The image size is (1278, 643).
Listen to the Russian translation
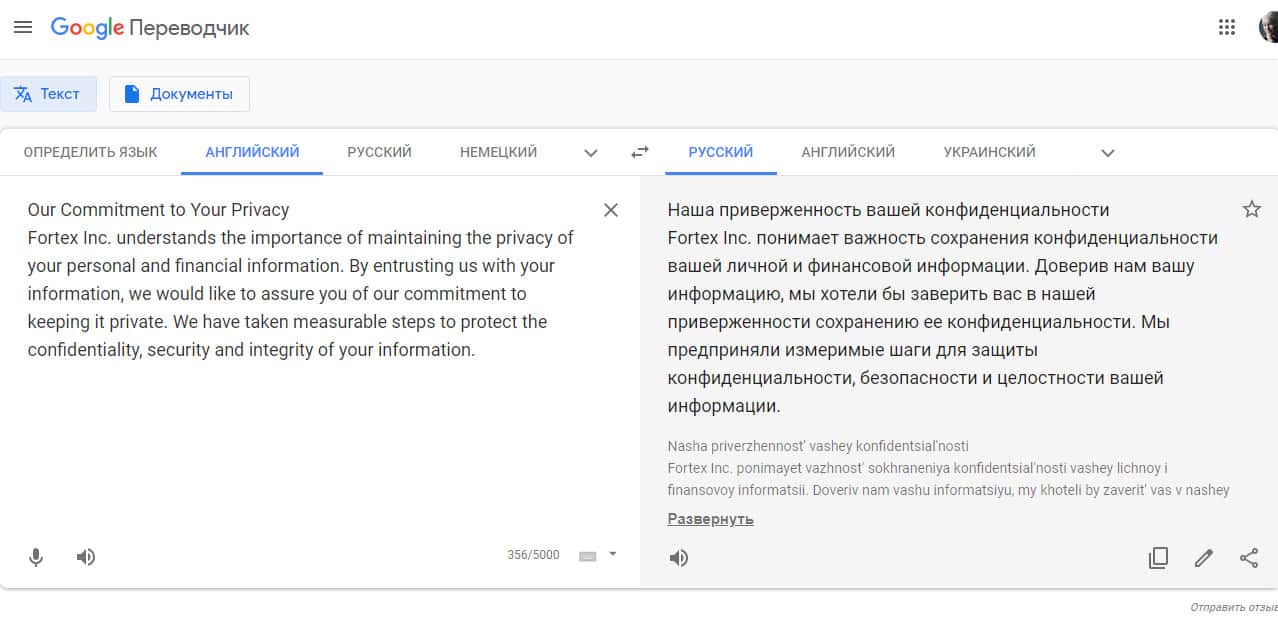pos(679,558)
